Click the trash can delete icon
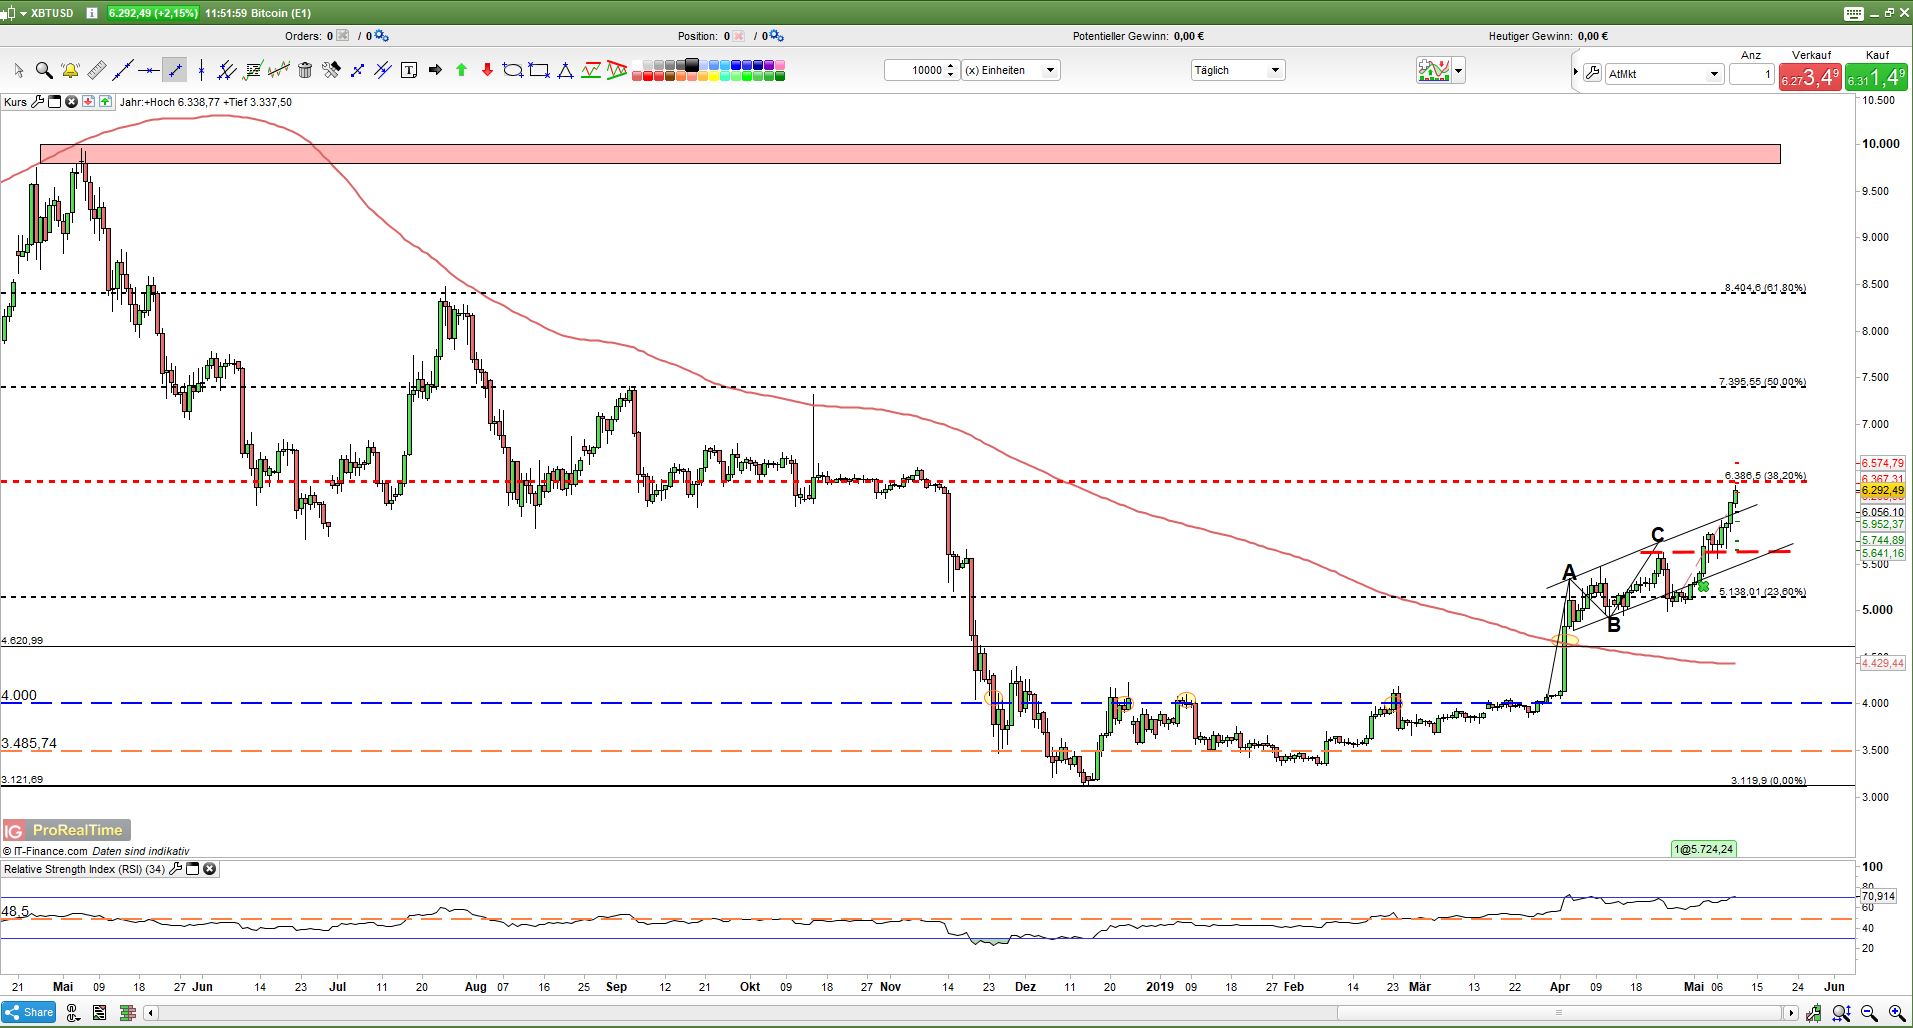The height and width of the screenshot is (1028, 1913). point(305,70)
